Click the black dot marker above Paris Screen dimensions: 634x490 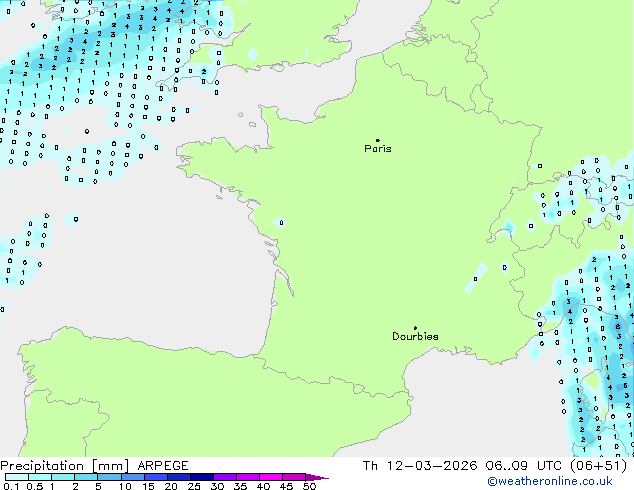coord(378,140)
